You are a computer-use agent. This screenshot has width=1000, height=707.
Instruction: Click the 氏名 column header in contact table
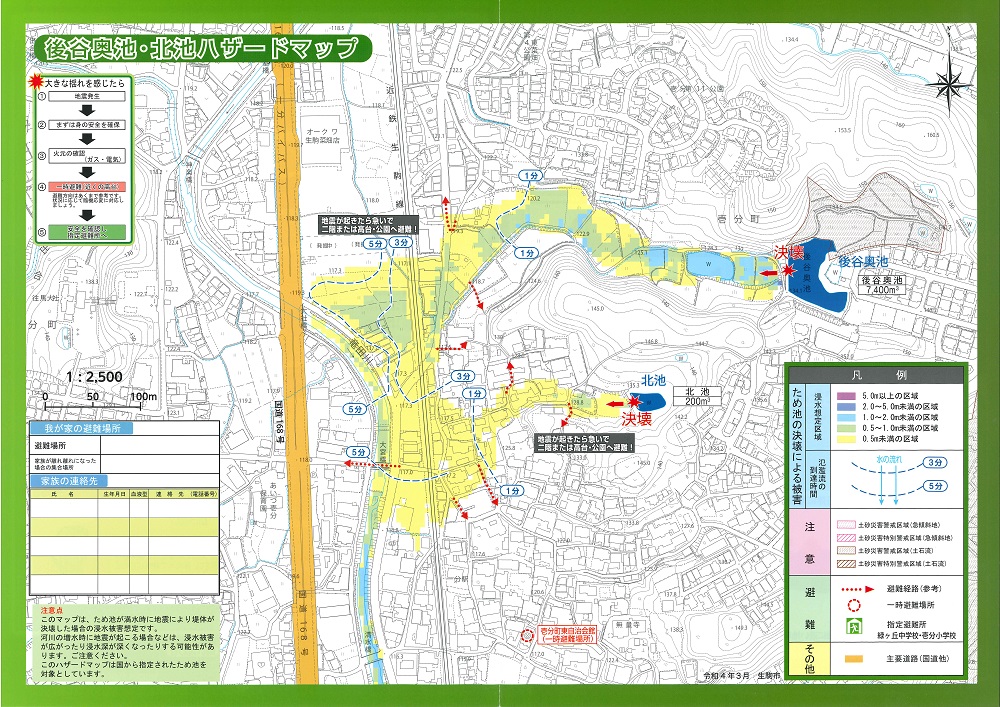coord(64,494)
